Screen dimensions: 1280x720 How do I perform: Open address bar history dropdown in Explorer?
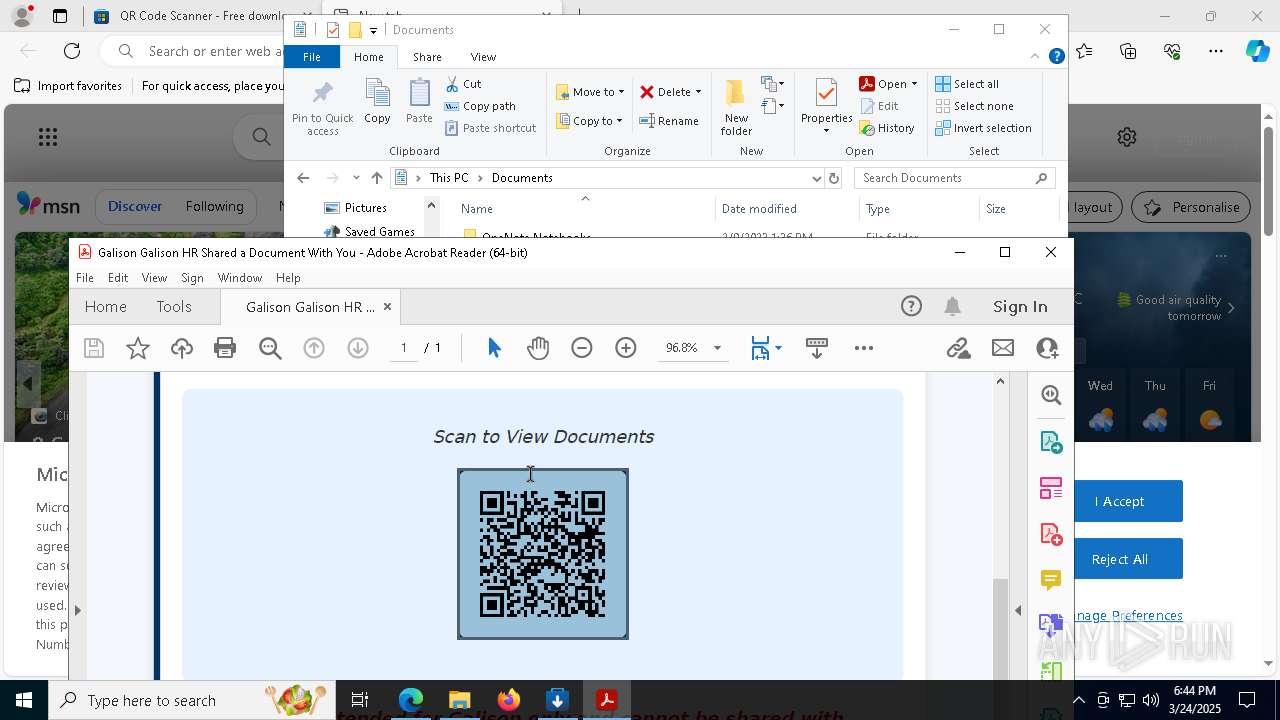tap(817, 178)
